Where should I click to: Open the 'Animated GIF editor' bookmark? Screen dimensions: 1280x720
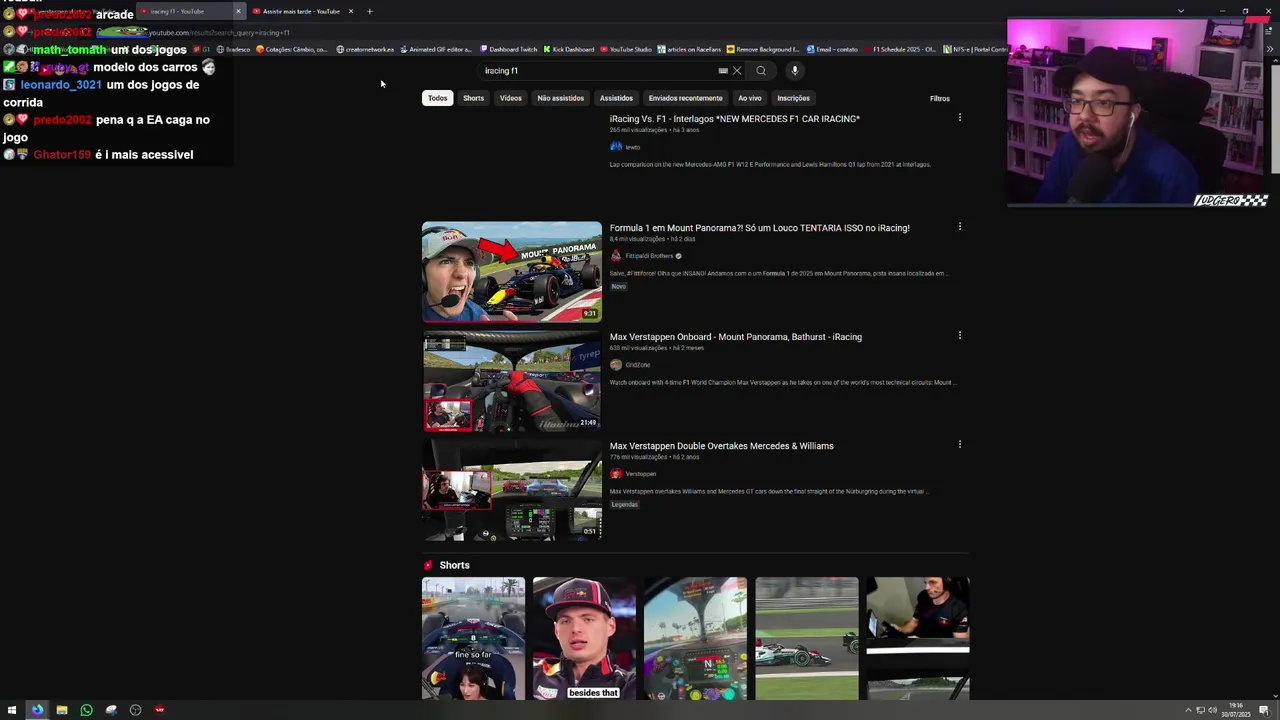coord(435,49)
